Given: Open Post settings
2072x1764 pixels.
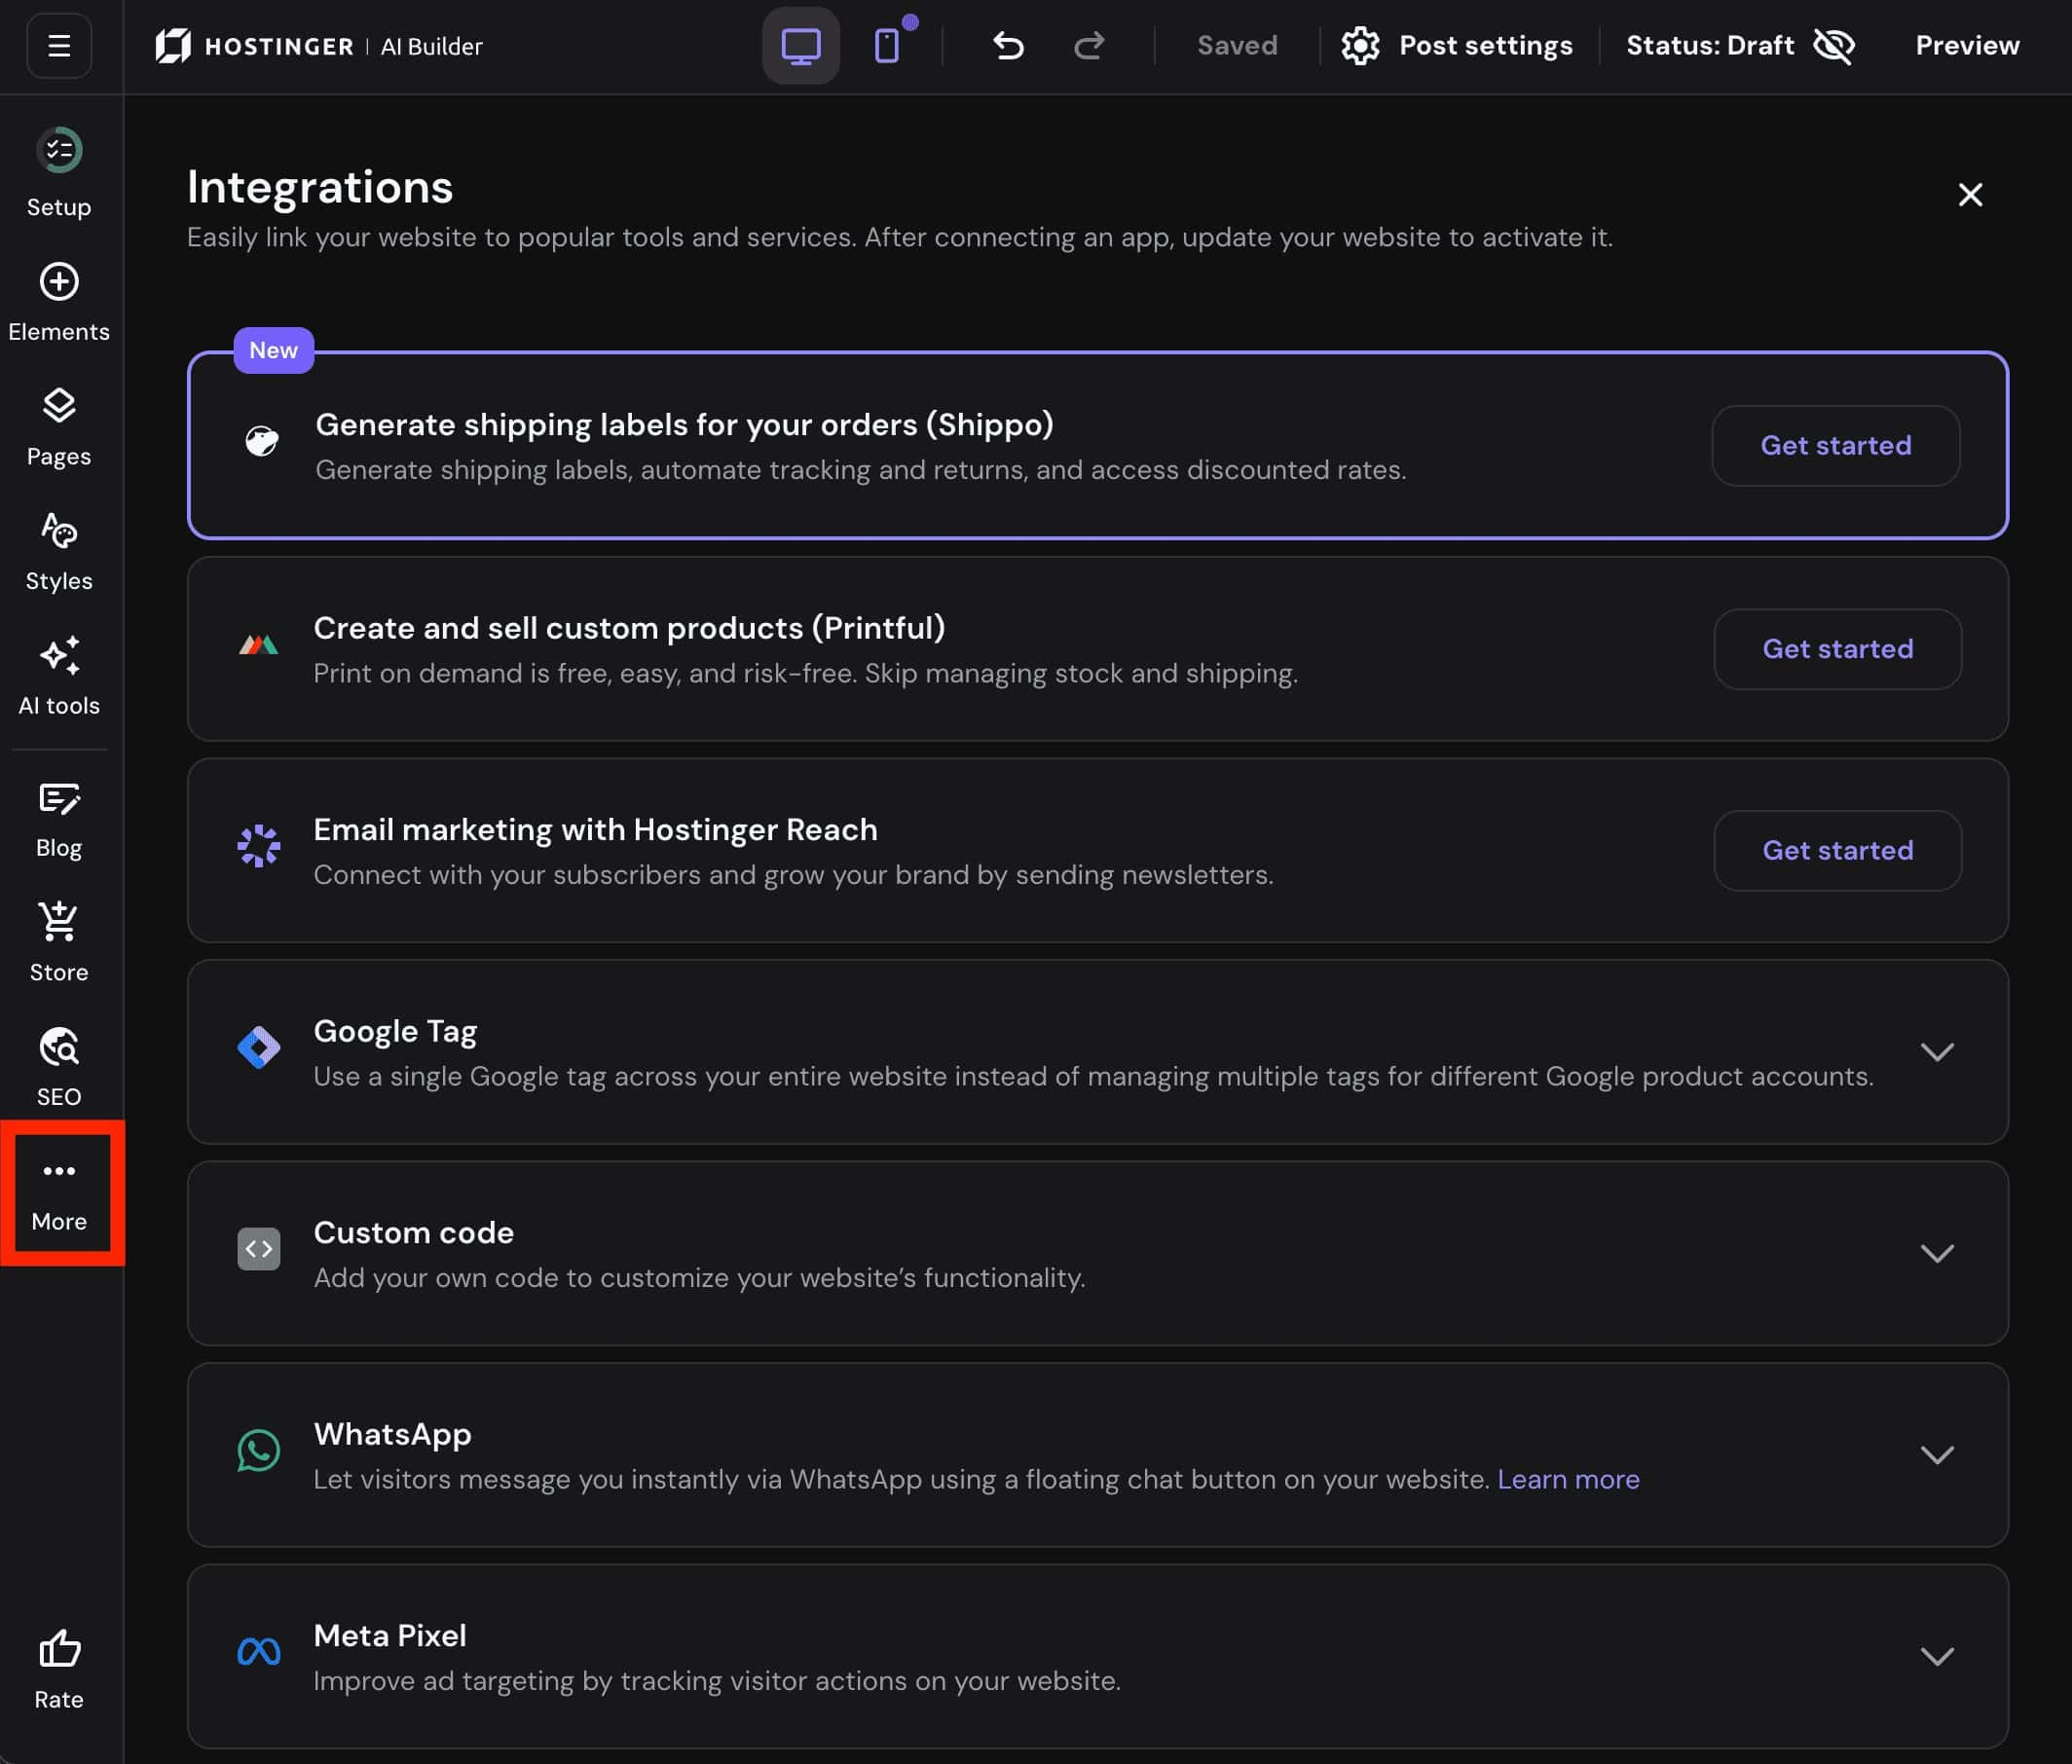Looking at the screenshot, I should tap(1457, 46).
